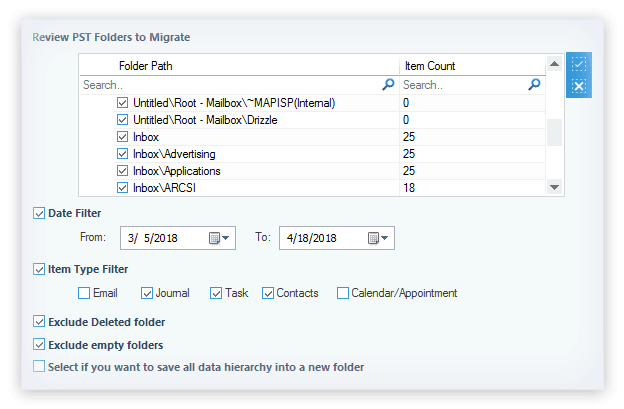
Task: Uncheck the Journal item type
Action: [x=148, y=293]
